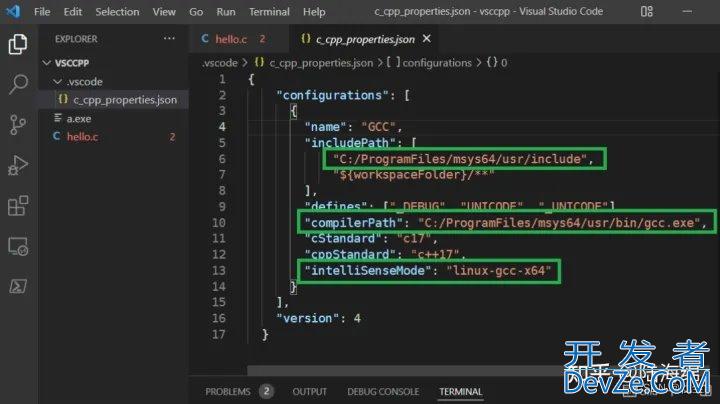Open the Extensions view
Viewport: 720px width, 404px height.
tap(18, 206)
